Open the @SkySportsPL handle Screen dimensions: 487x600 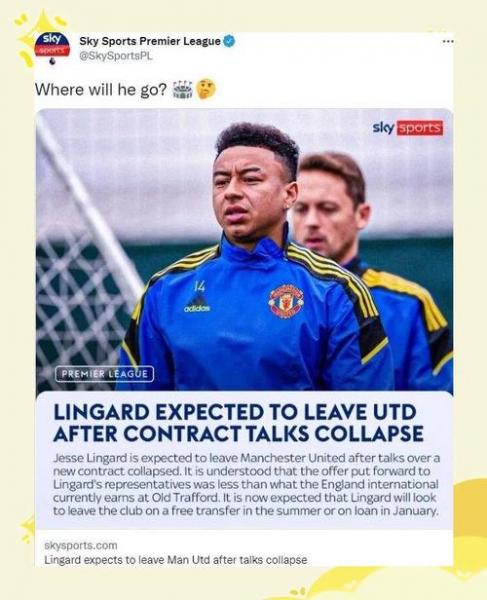pos(116,56)
